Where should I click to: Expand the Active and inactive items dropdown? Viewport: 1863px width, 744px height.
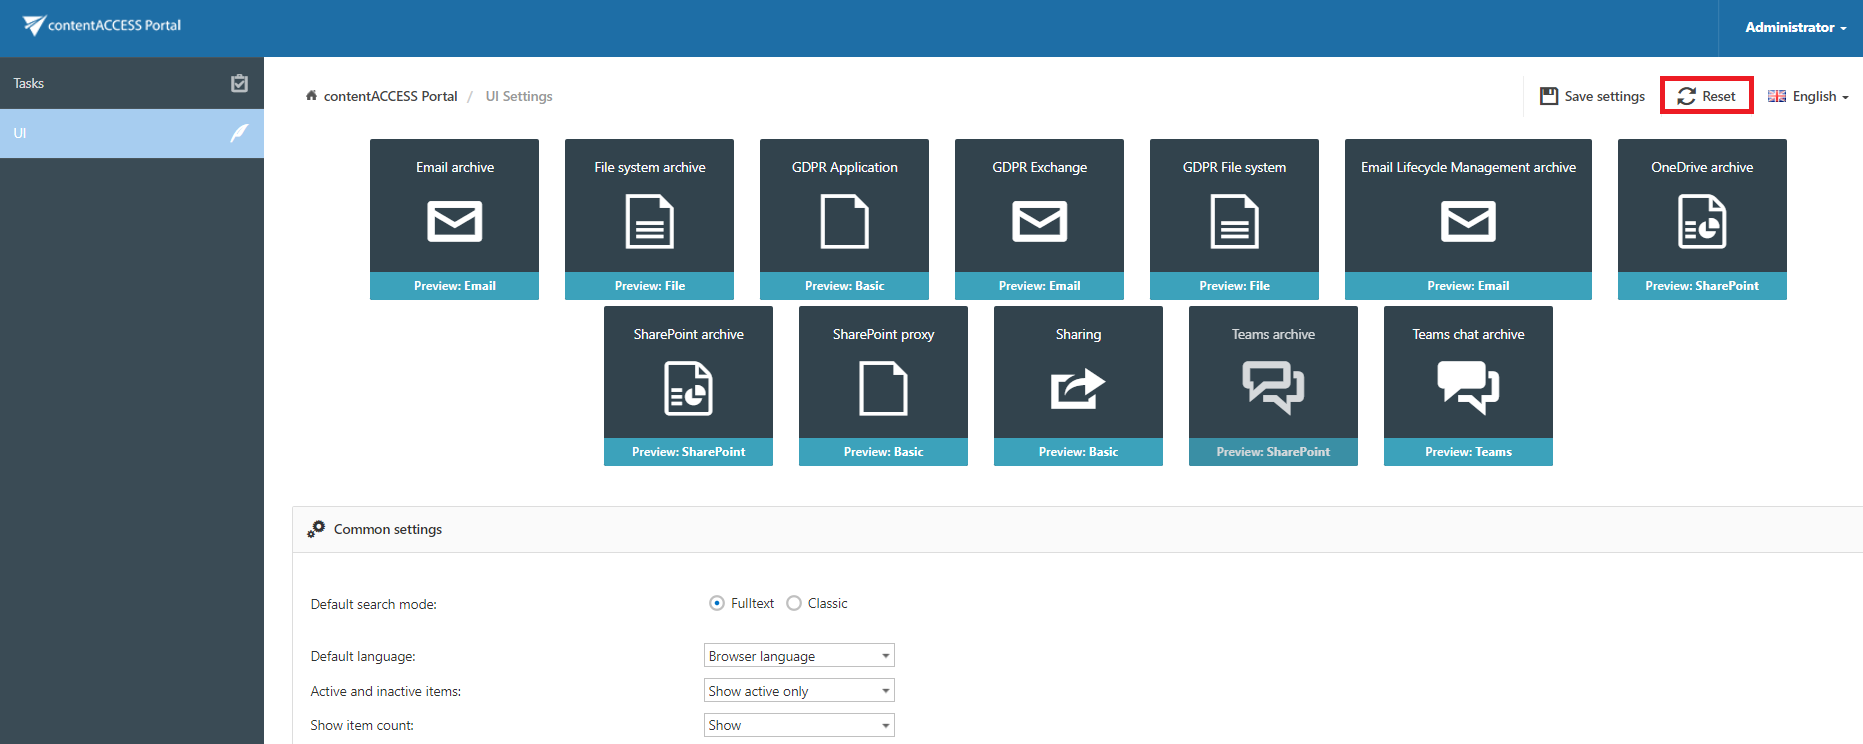(x=798, y=691)
